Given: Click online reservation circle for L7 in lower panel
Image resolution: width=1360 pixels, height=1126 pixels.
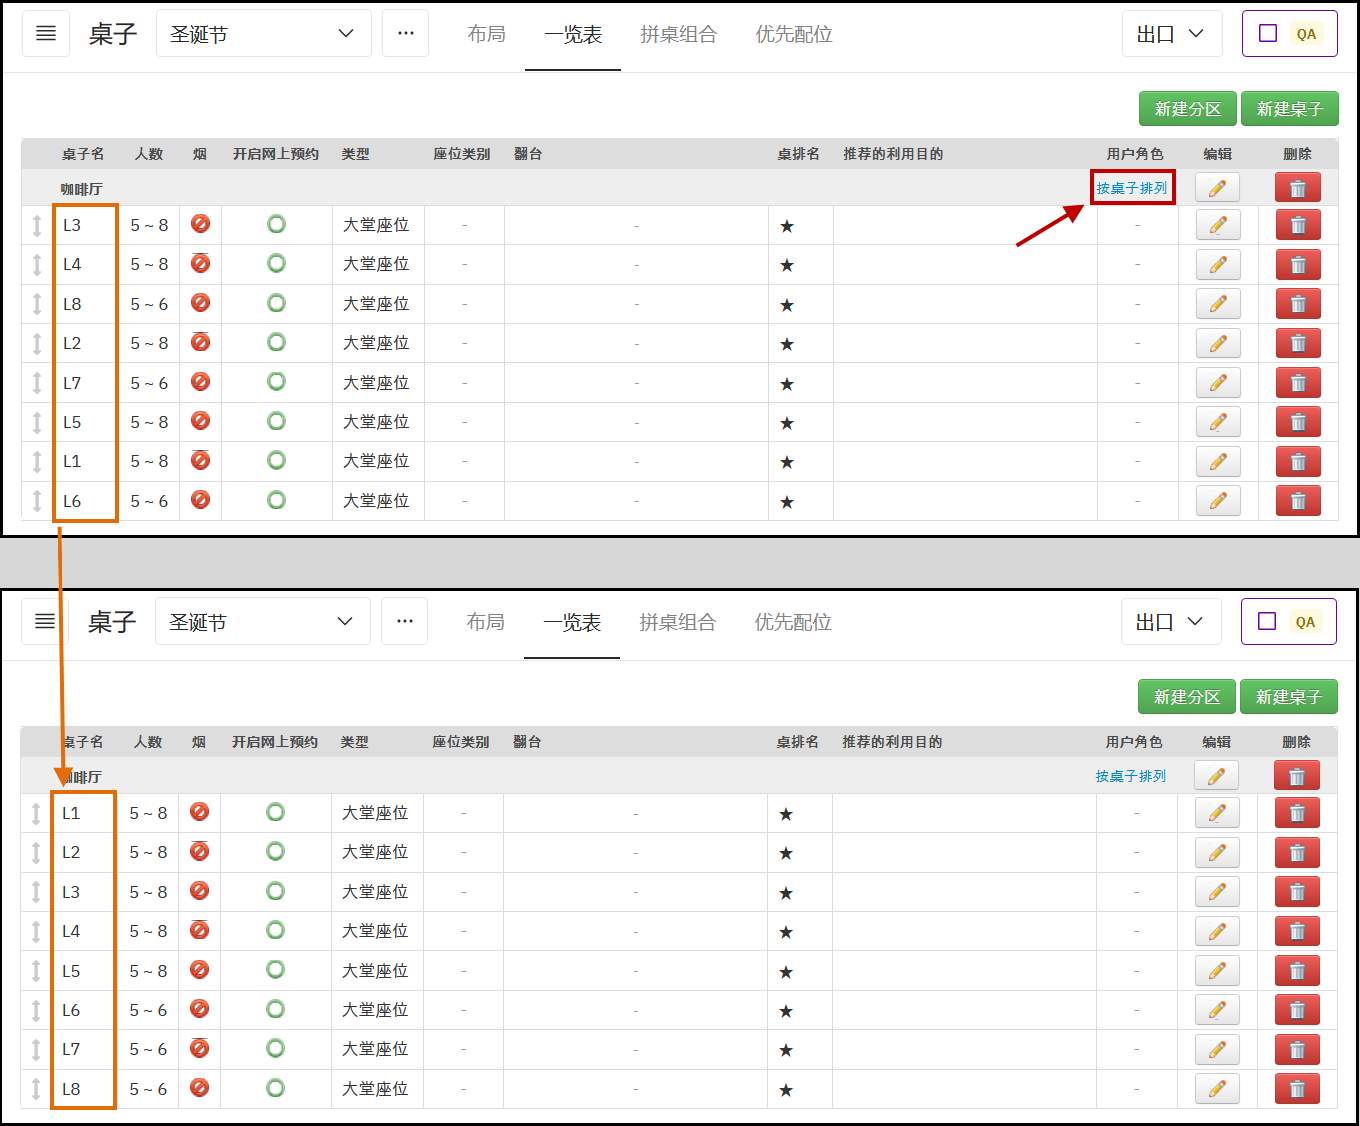Looking at the screenshot, I should tap(276, 1048).
